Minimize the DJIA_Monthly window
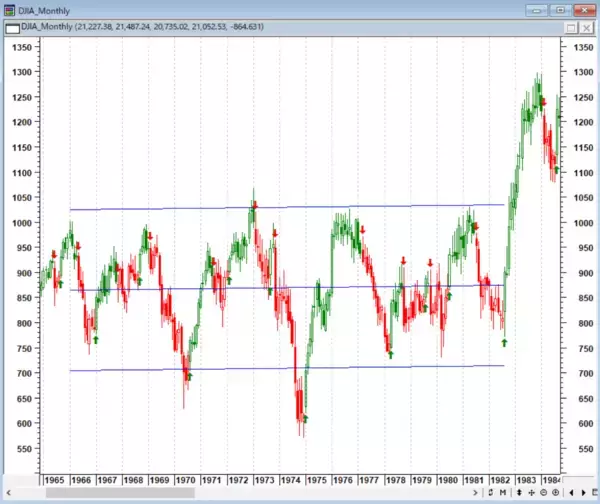600x504 pixels. tap(536, 10)
